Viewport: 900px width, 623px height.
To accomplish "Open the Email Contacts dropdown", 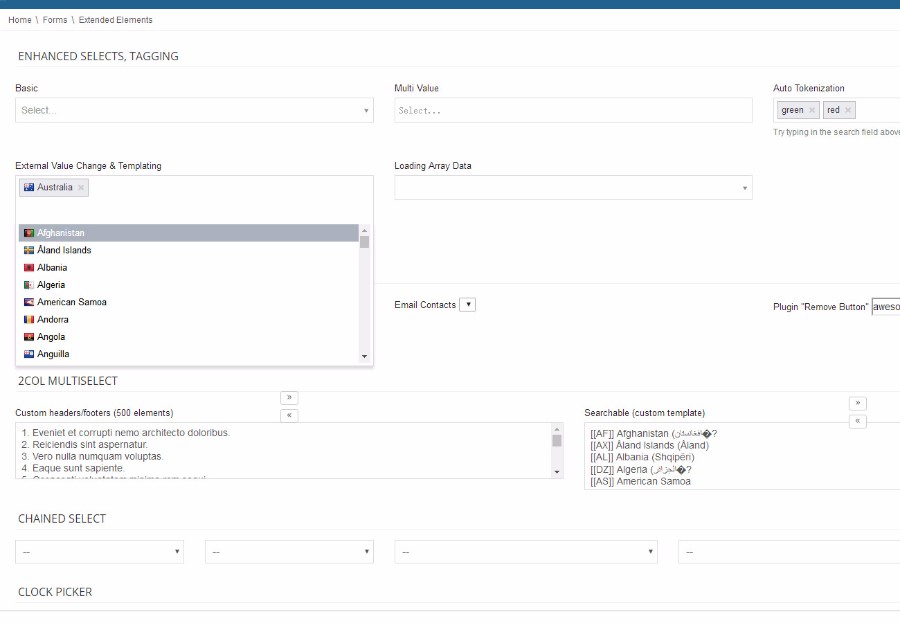I will pyautogui.click(x=468, y=305).
